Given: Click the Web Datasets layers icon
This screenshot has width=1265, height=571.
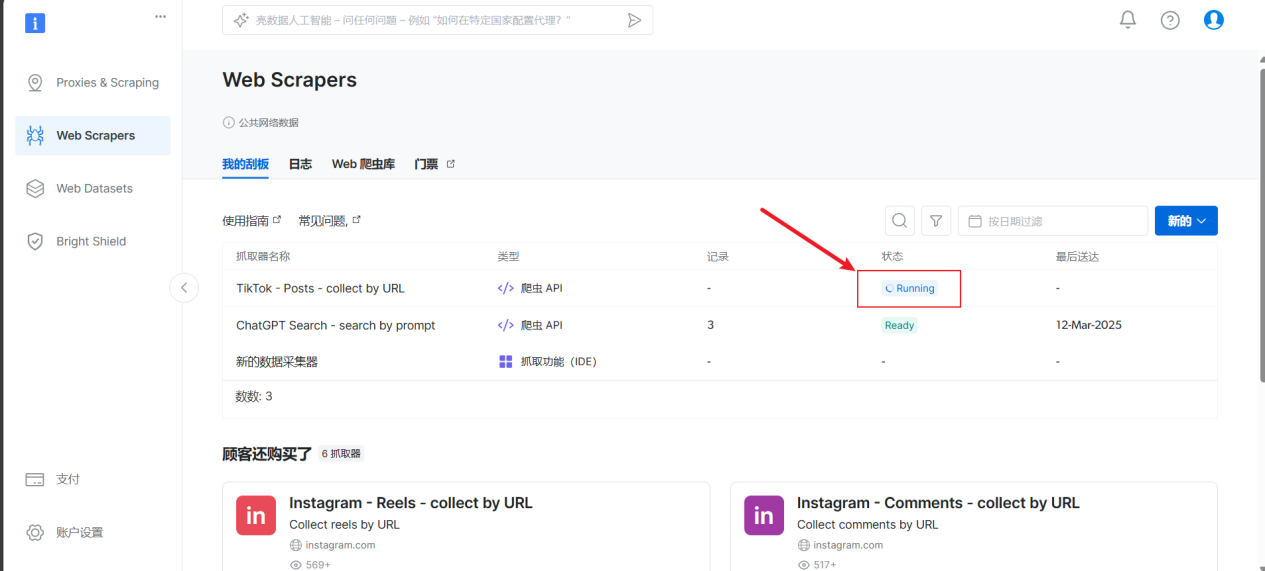Looking at the screenshot, I should click(35, 188).
